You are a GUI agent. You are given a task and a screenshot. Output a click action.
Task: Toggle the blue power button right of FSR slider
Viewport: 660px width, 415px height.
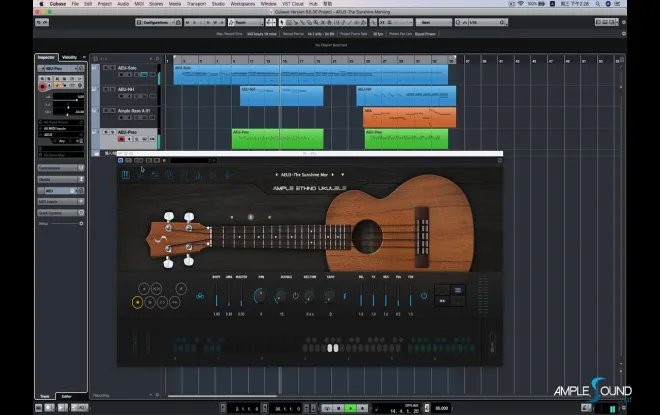[x=424, y=296]
